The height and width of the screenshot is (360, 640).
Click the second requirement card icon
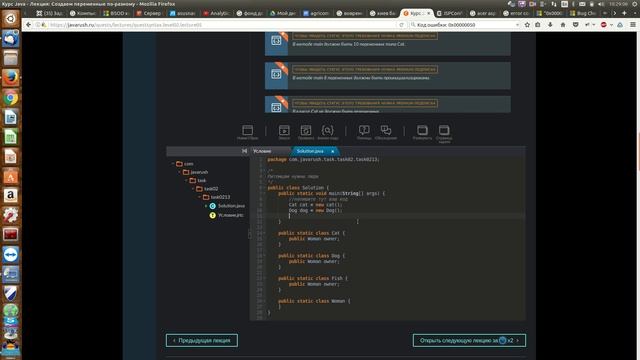[276, 74]
